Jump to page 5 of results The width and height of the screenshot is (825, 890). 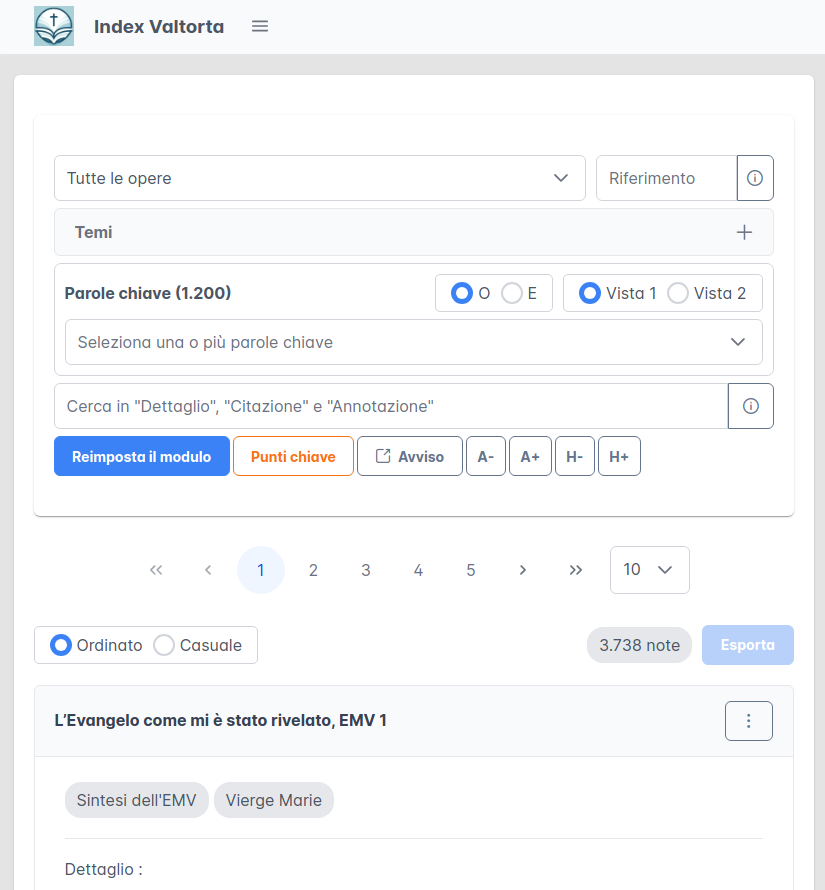pos(471,570)
